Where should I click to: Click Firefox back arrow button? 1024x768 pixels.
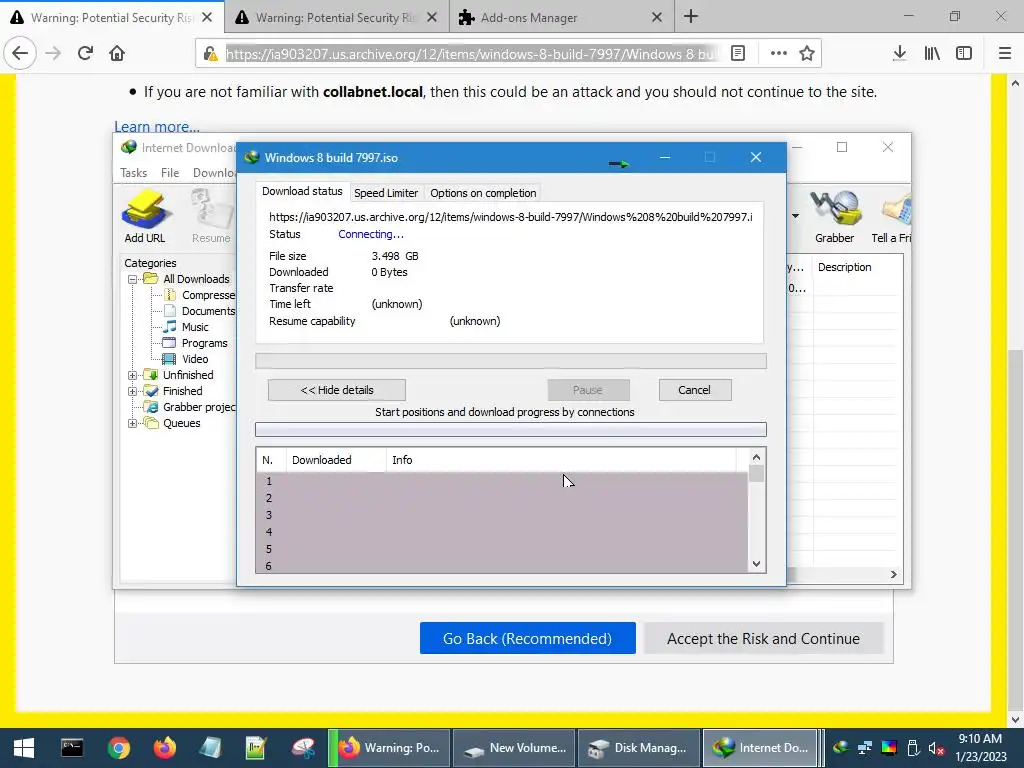pyautogui.click(x=20, y=53)
